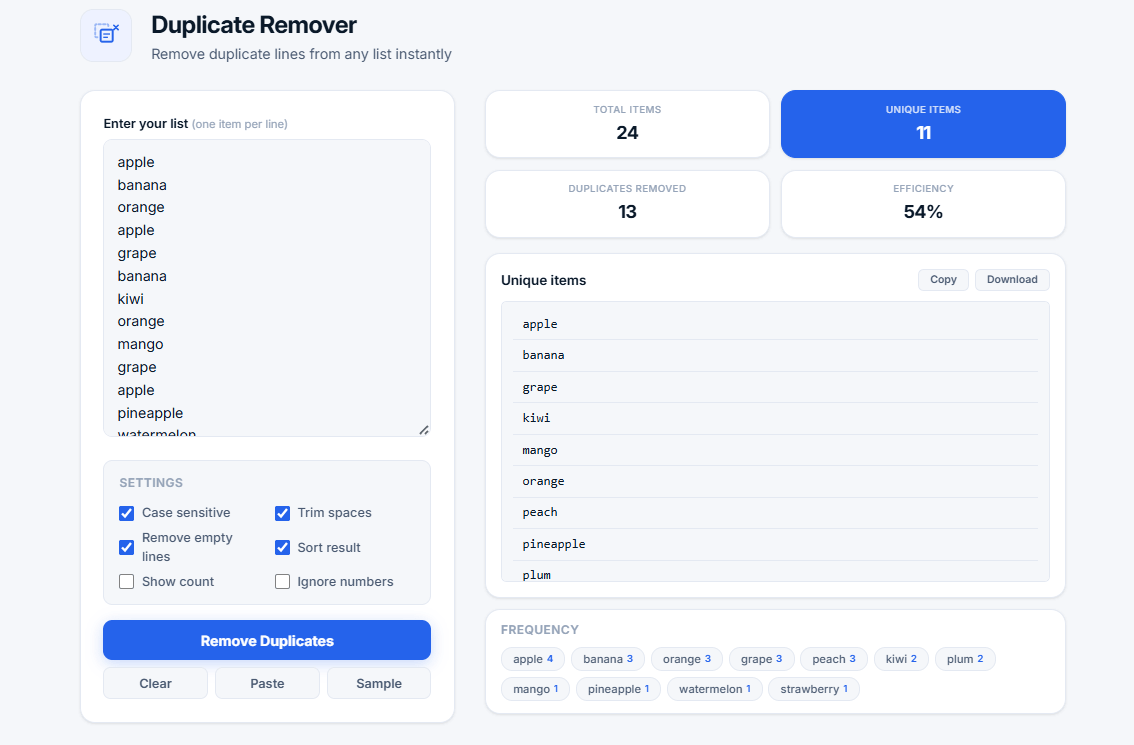The width and height of the screenshot is (1134, 745).
Task: Click the peach 3 frequency chip
Action: pos(834,659)
